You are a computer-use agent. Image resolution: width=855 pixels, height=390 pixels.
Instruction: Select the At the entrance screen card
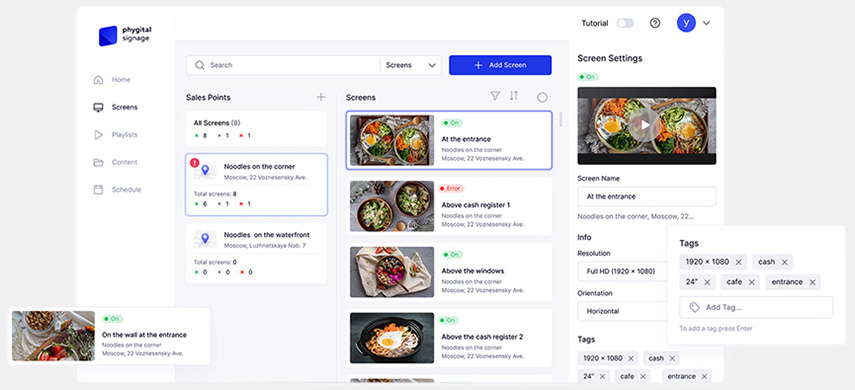[x=449, y=140]
